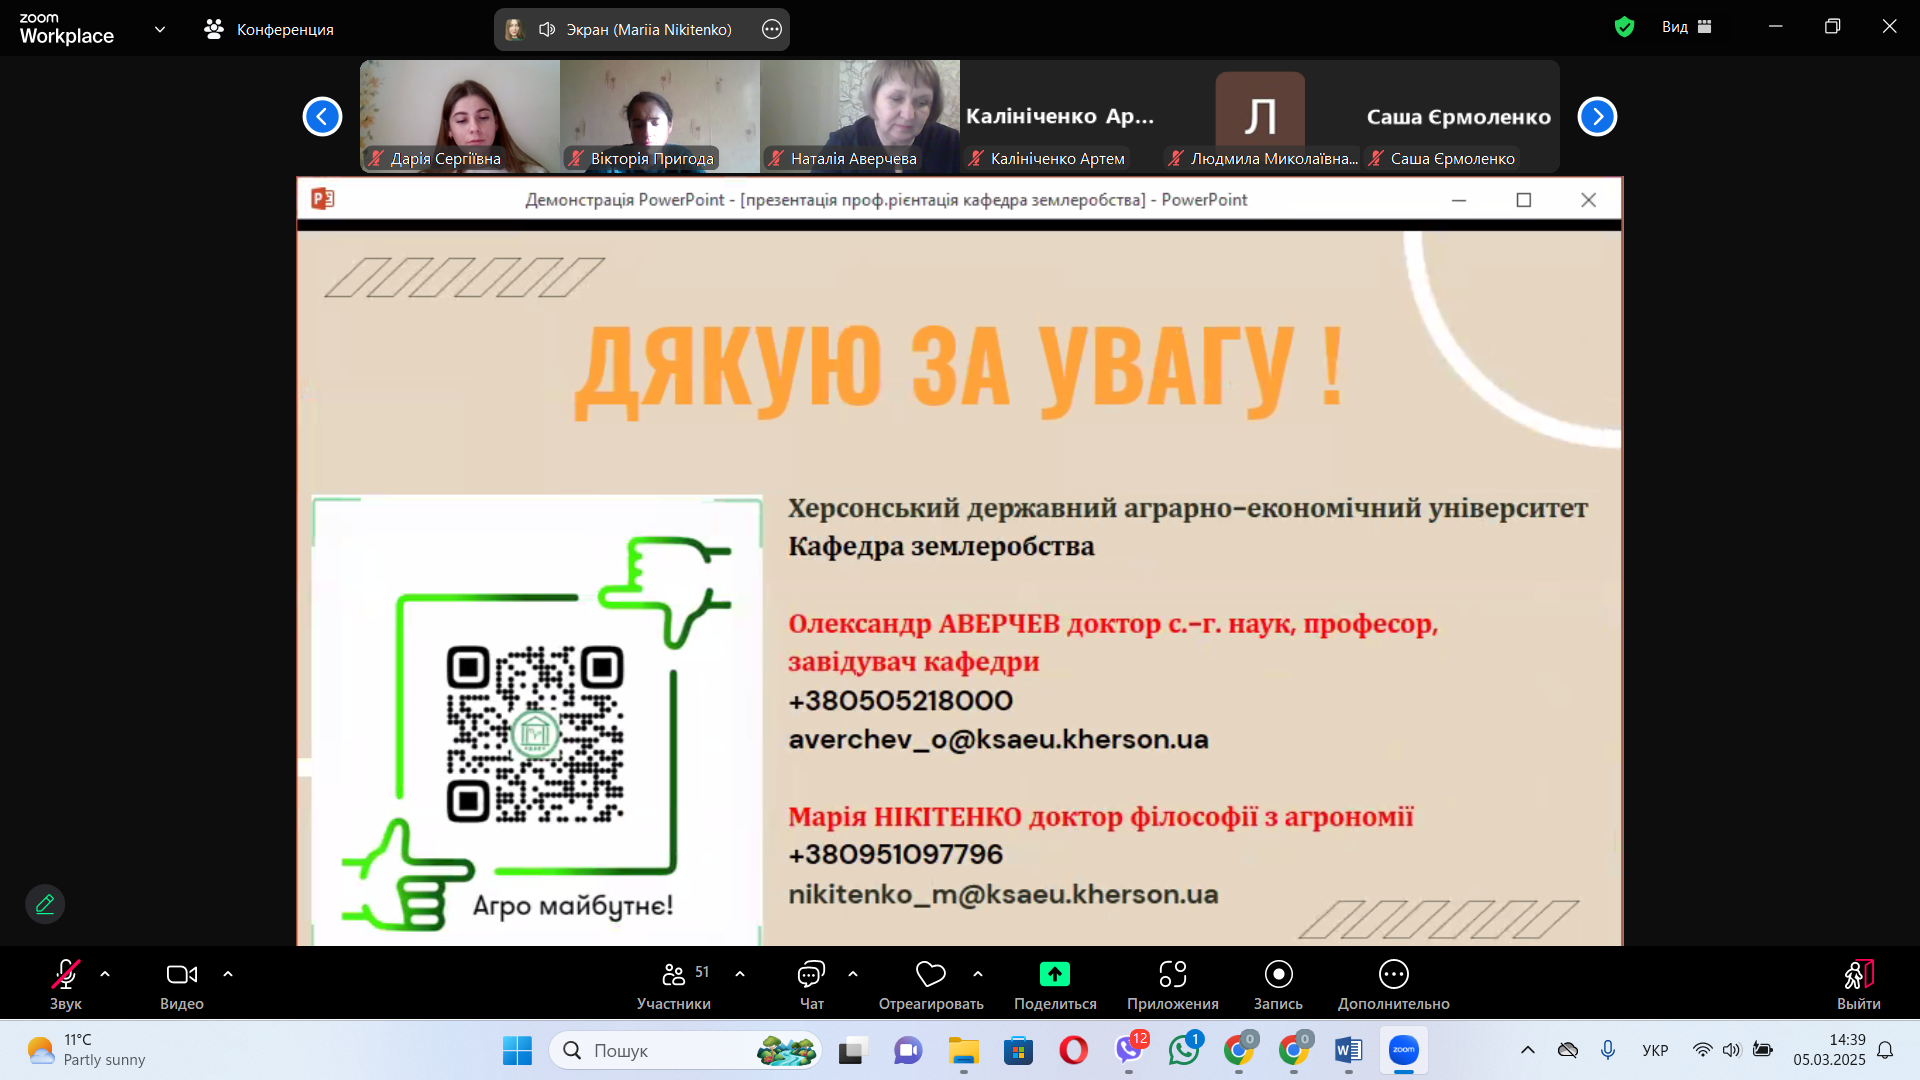Viewport: 1920px width, 1080px height.
Task: Select Саша Єрмоленко participant tile
Action: click(1460, 116)
